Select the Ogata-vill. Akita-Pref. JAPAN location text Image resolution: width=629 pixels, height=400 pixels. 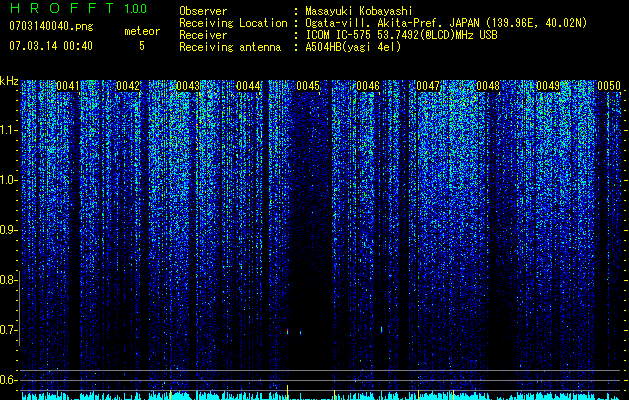[x=445, y=23]
